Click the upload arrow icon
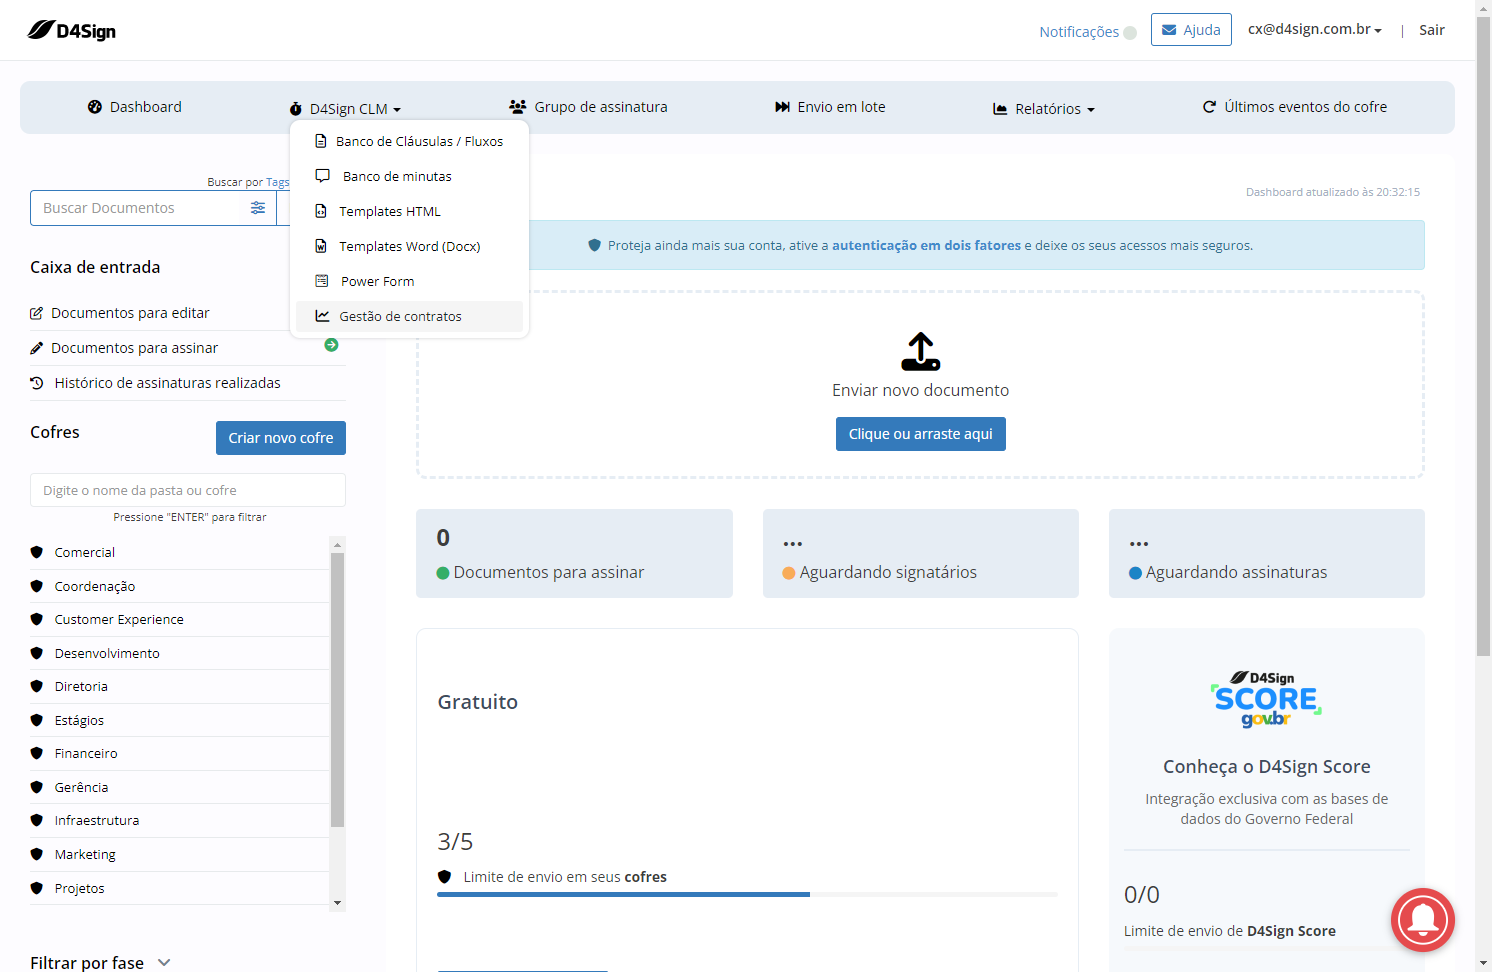Viewport: 1492px width, 972px height. pos(921,351)
